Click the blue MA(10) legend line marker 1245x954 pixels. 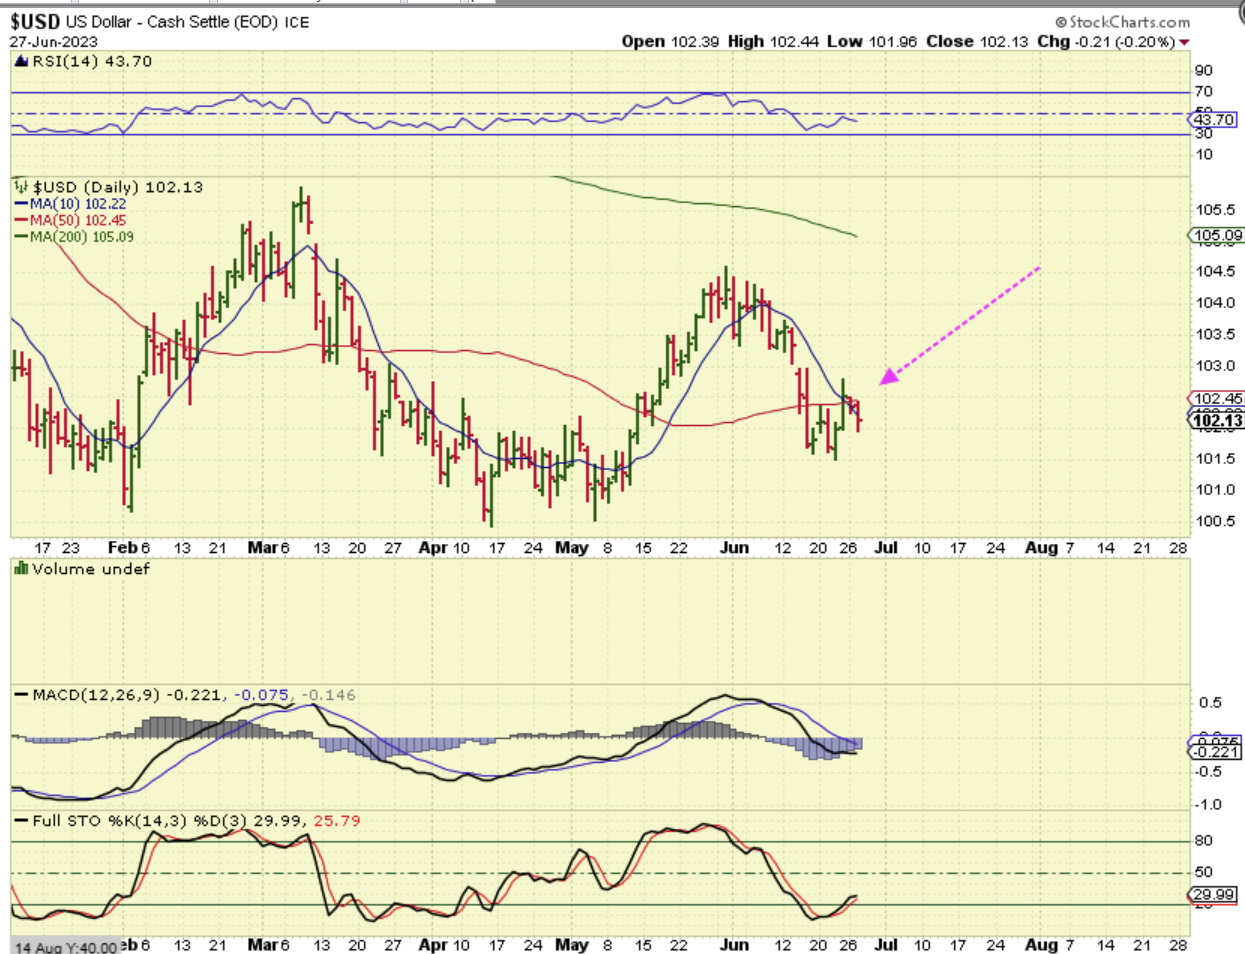point(21,204)
